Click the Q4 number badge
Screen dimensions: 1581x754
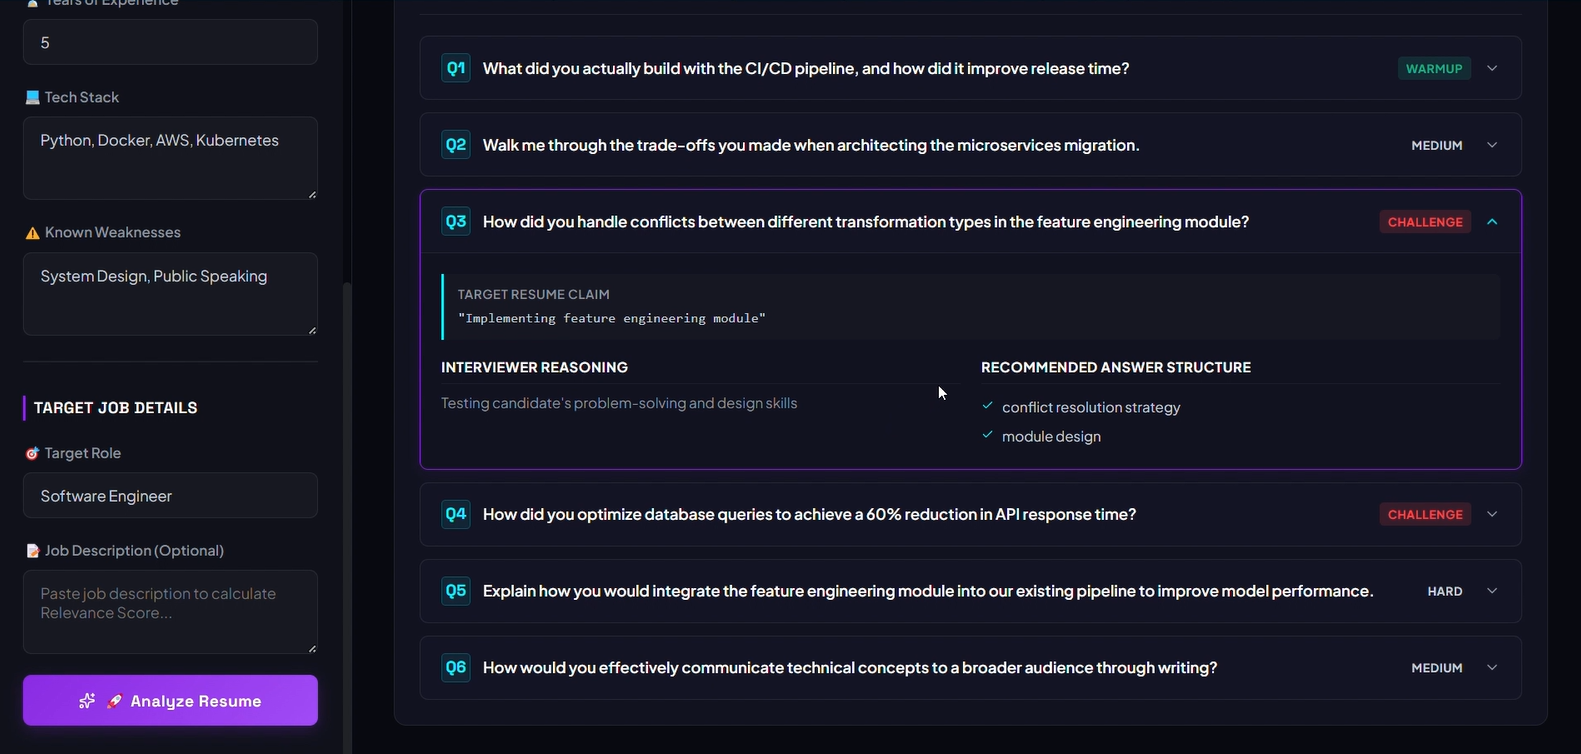[456, 514]
